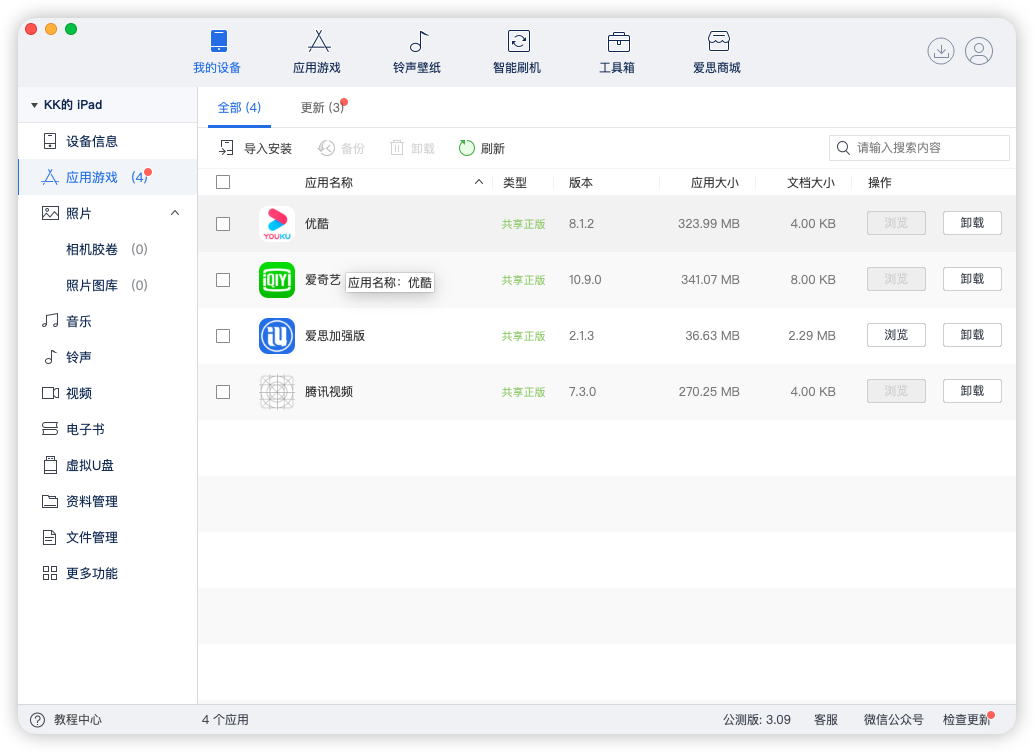Browse 爱思加强版 files via 浏览 button
The width and height of the screenshot is (1034, 752).
click(895, 335)
